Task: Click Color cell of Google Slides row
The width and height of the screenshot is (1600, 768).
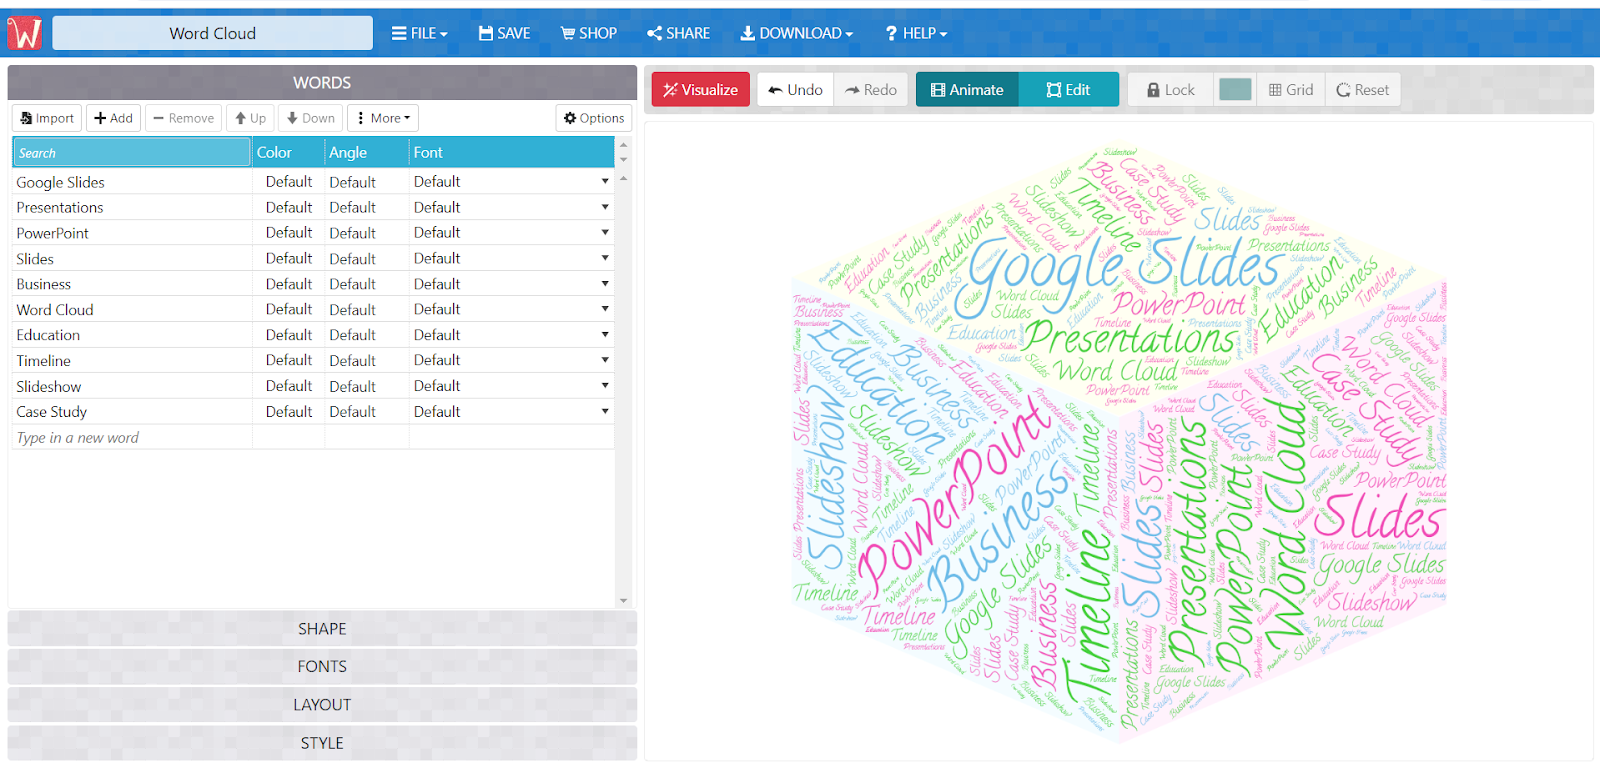Action: [289, 182]
